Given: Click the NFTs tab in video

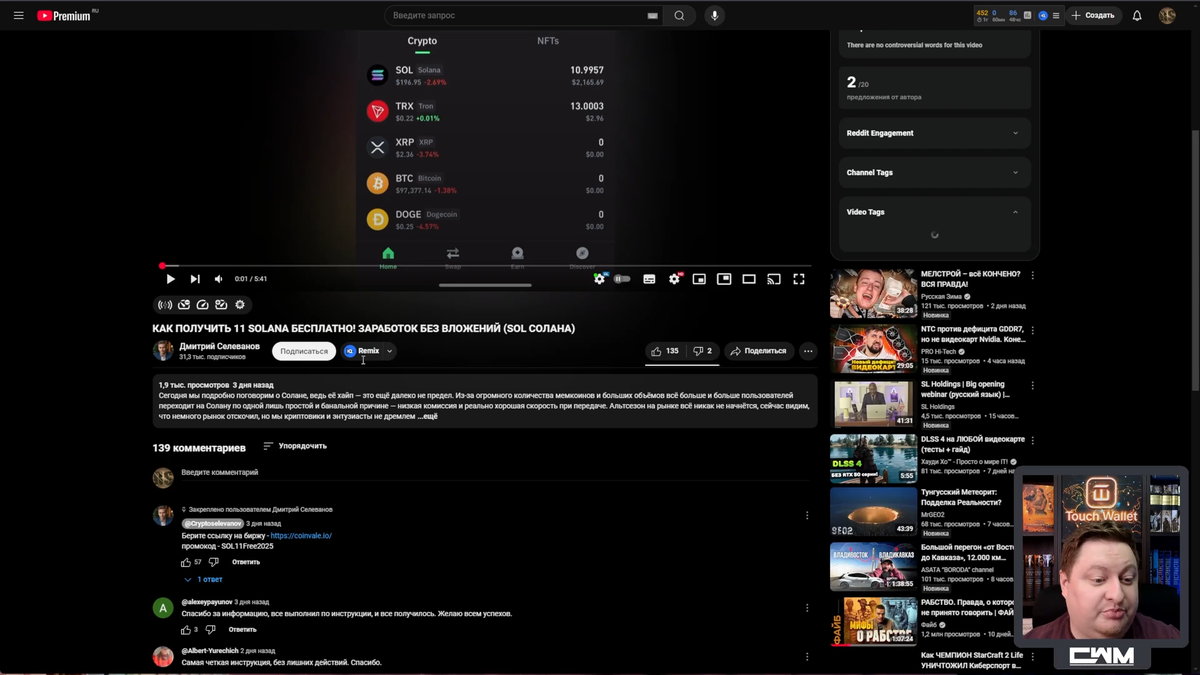Looking at the screenshot, I should (x=548, y=41).
